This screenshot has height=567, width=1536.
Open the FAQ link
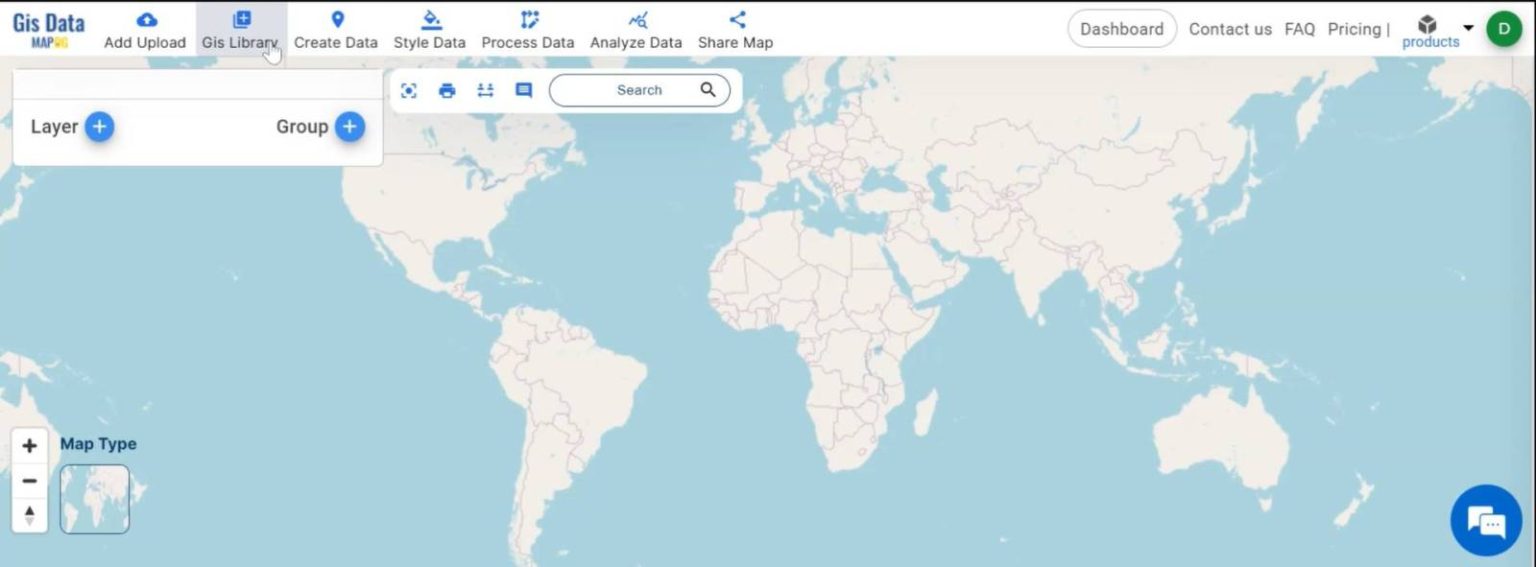1299,29
